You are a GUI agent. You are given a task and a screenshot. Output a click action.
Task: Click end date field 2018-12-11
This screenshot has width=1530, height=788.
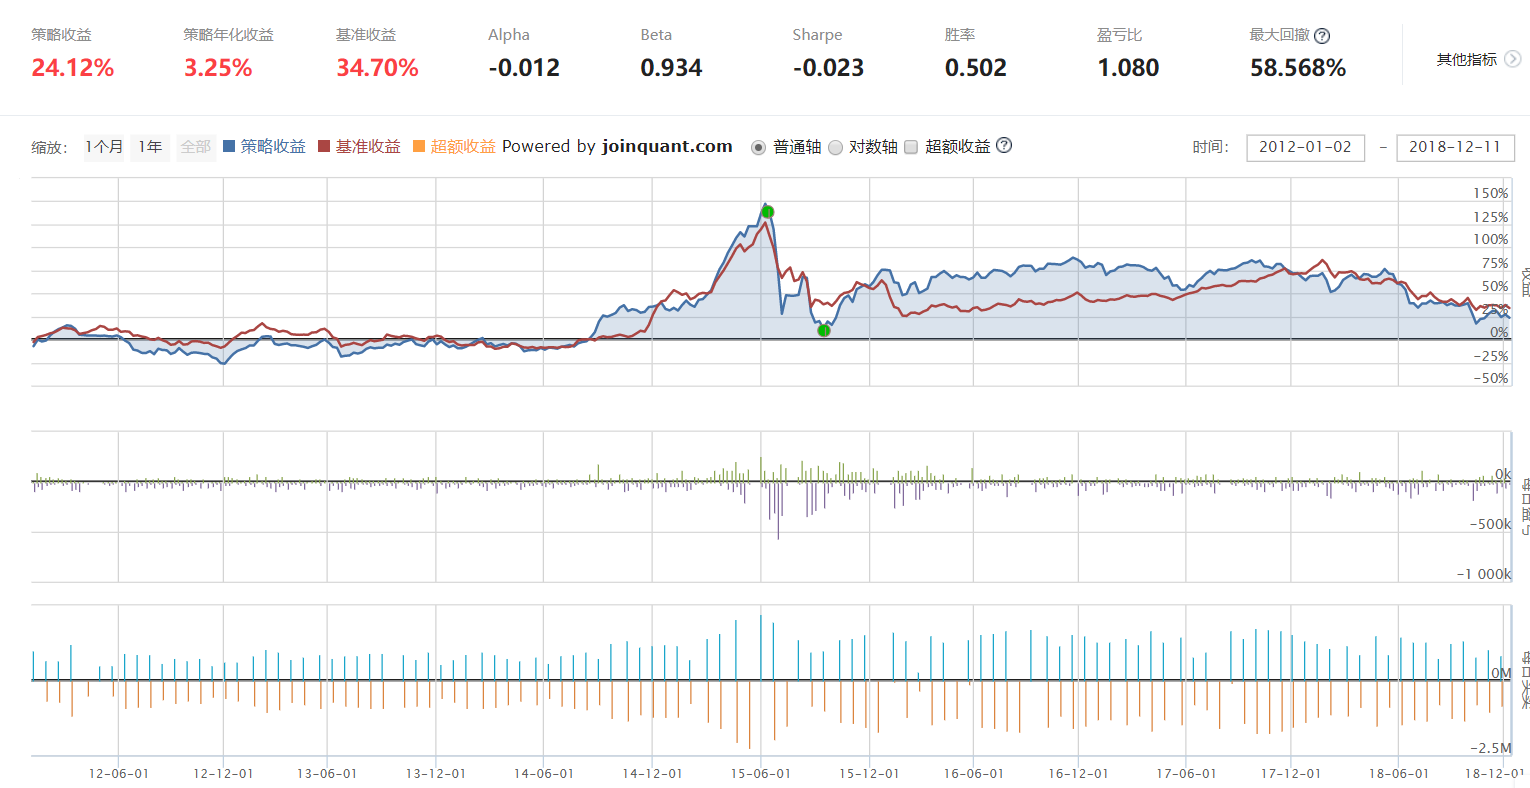1455,147
